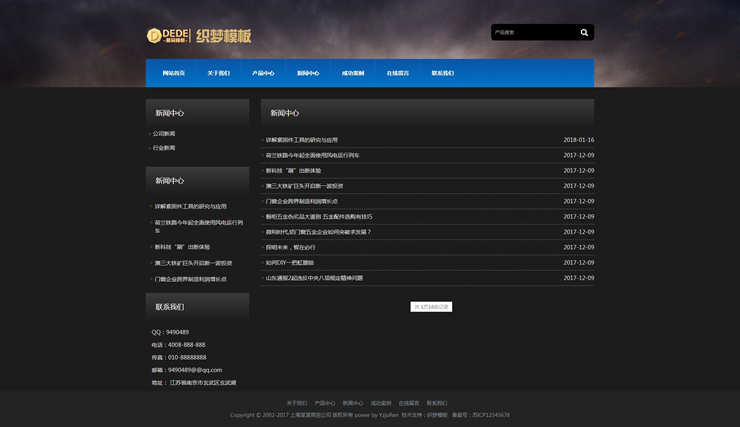Open 新科技 article in sidebar list

tap(182, 247)
